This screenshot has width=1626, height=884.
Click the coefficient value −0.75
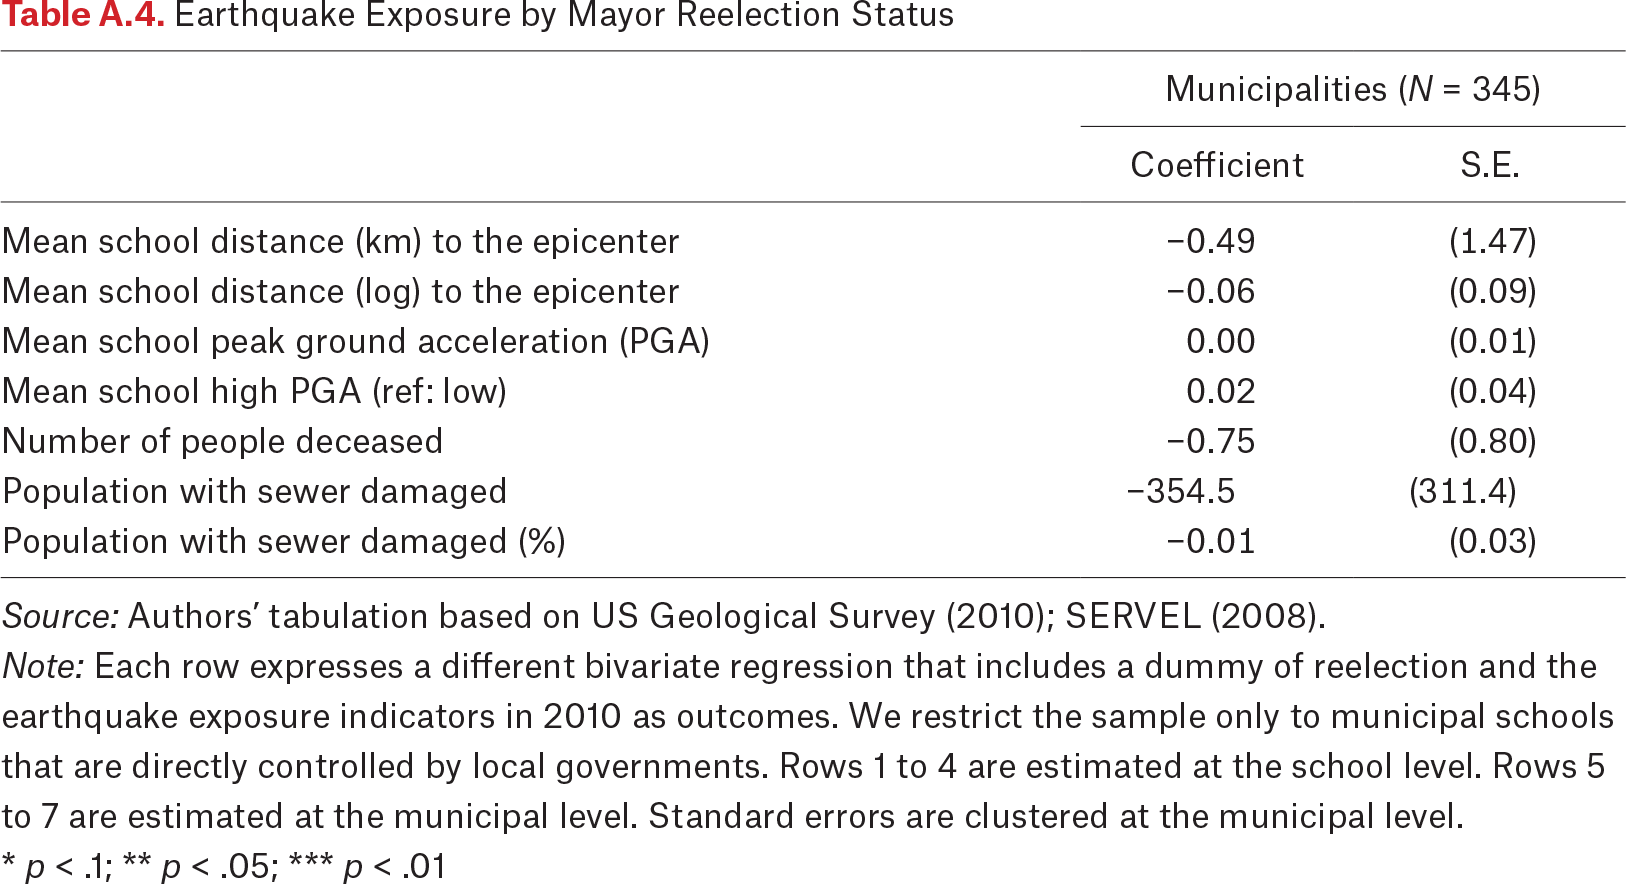[x=1210, y=441]
